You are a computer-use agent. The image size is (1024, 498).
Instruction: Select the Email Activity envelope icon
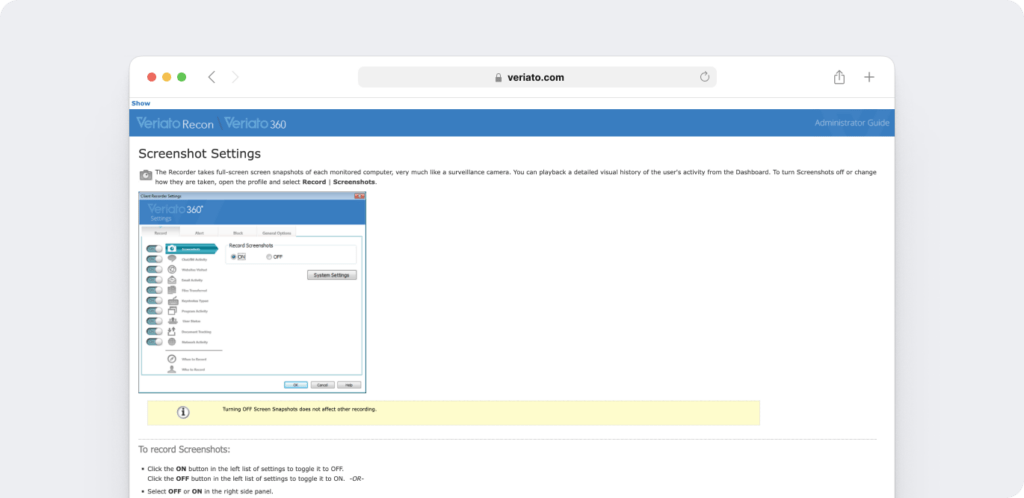172,280
